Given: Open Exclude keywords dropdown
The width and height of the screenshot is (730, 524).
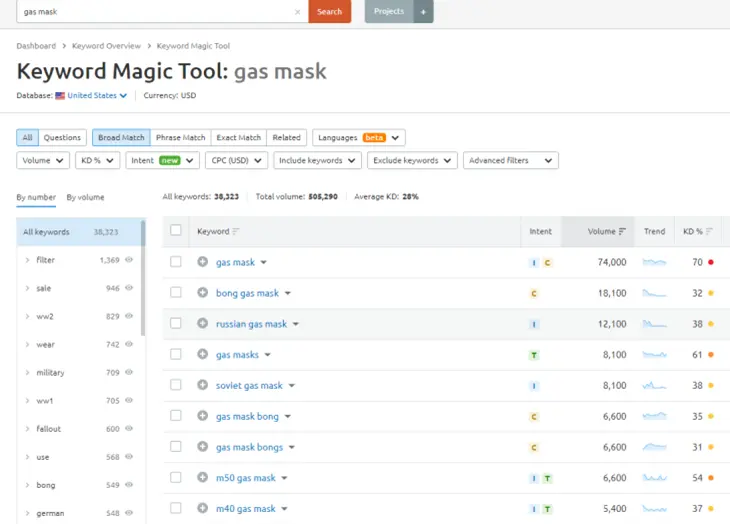Looking at the screenshot, I should pos(412,161).
